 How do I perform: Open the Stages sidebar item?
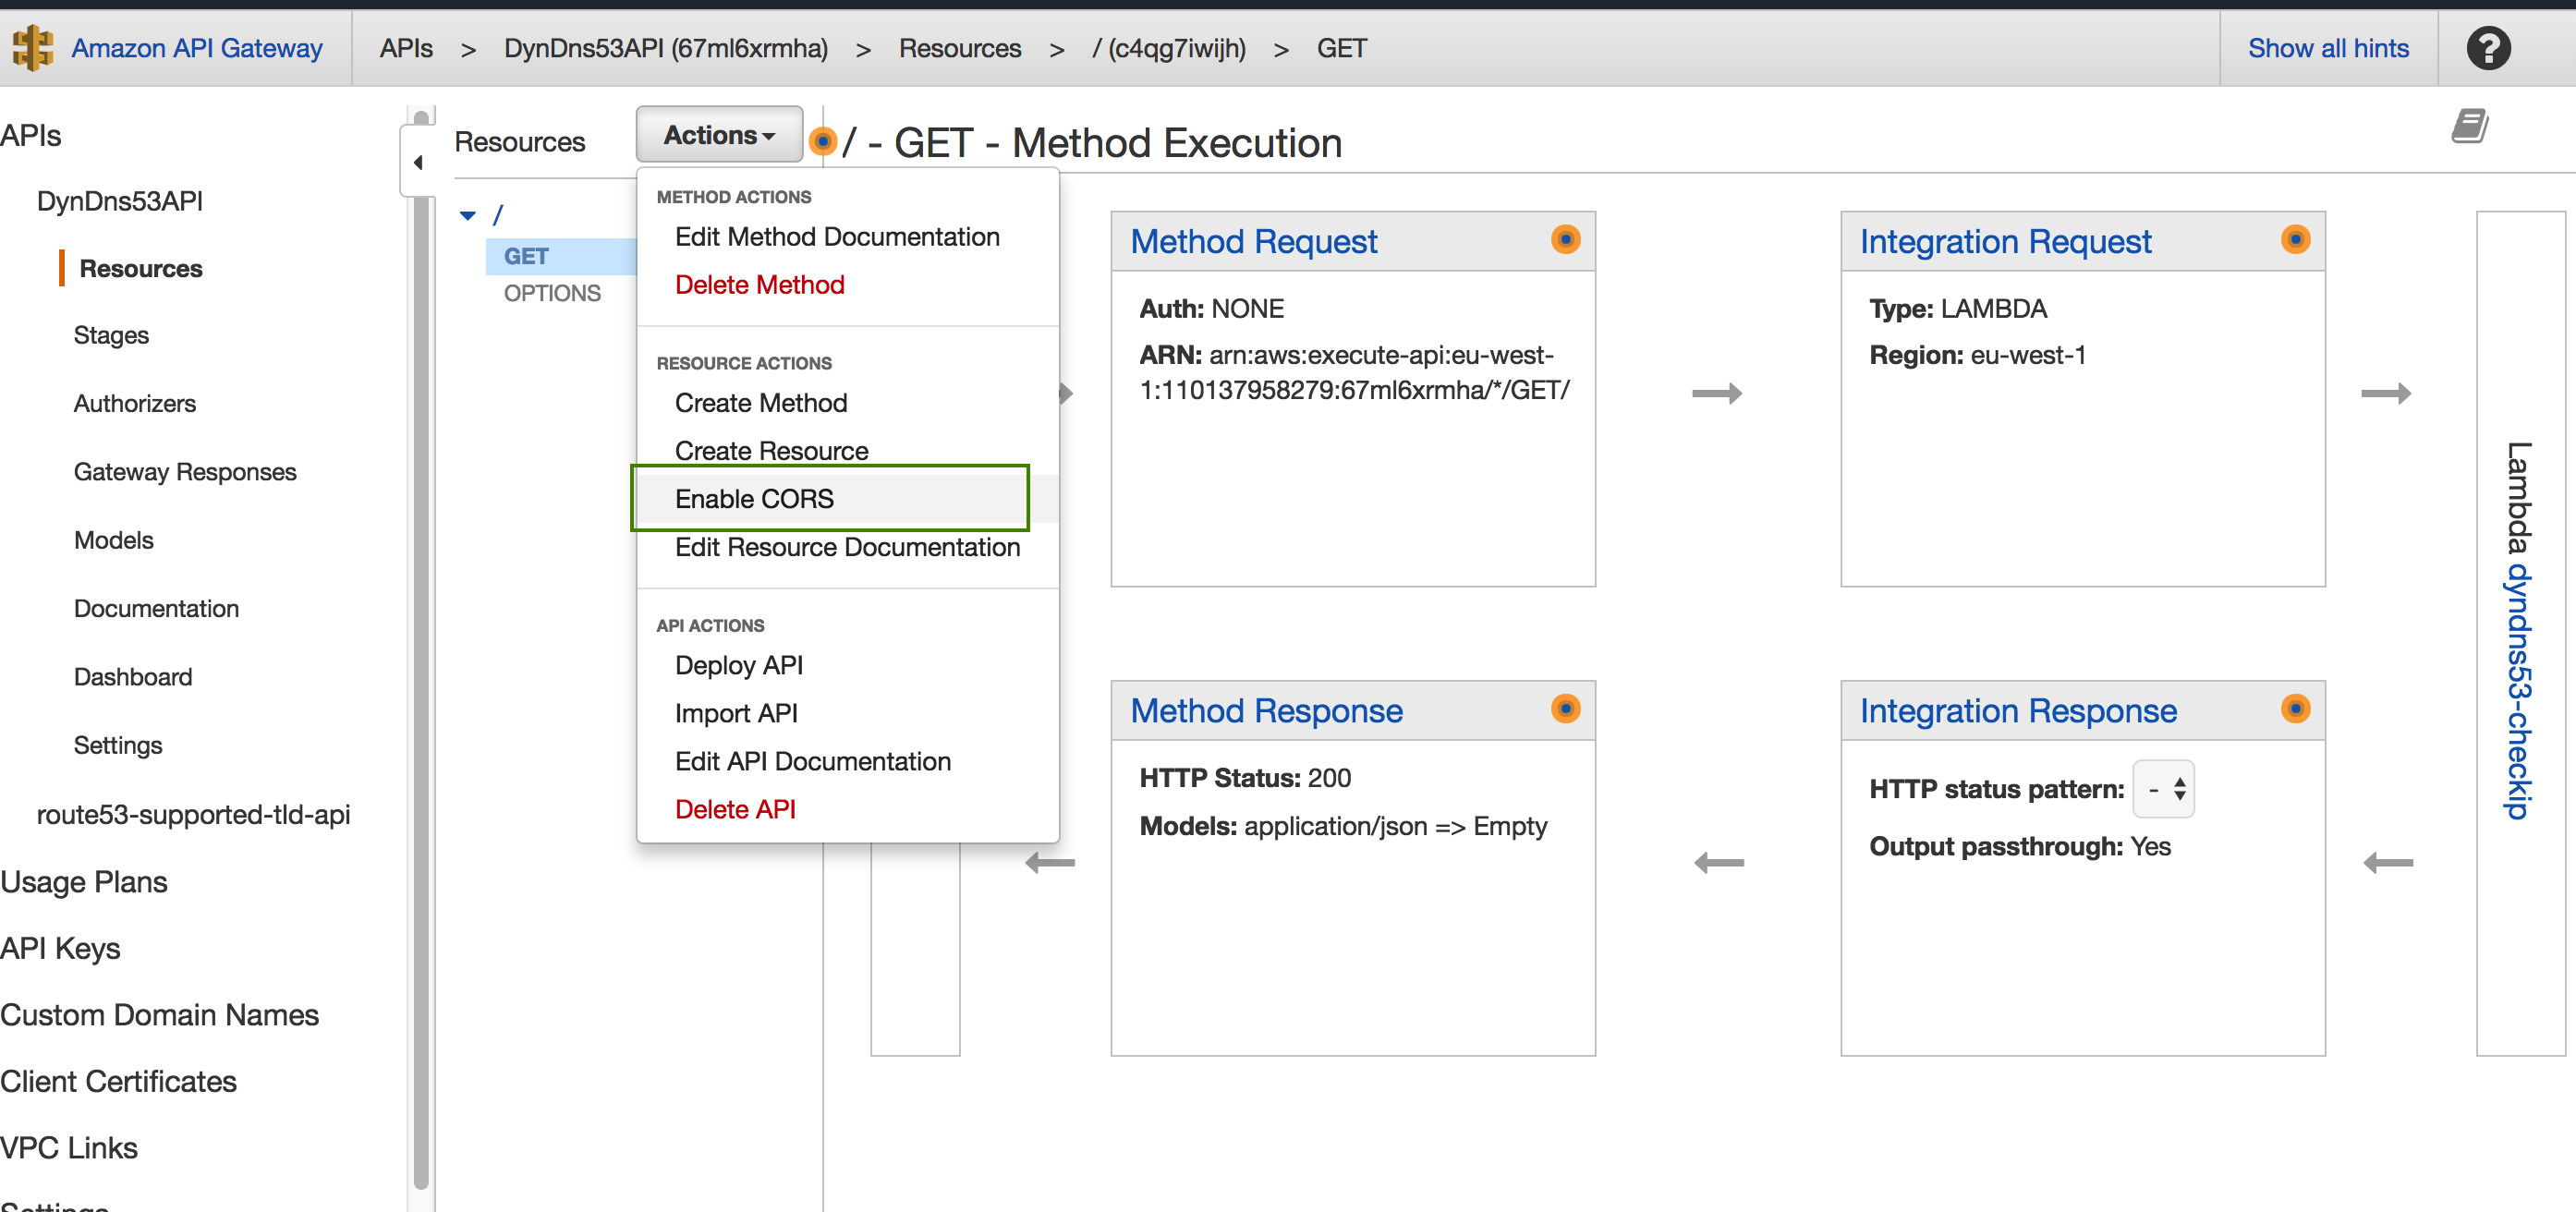tap(111, 335)
